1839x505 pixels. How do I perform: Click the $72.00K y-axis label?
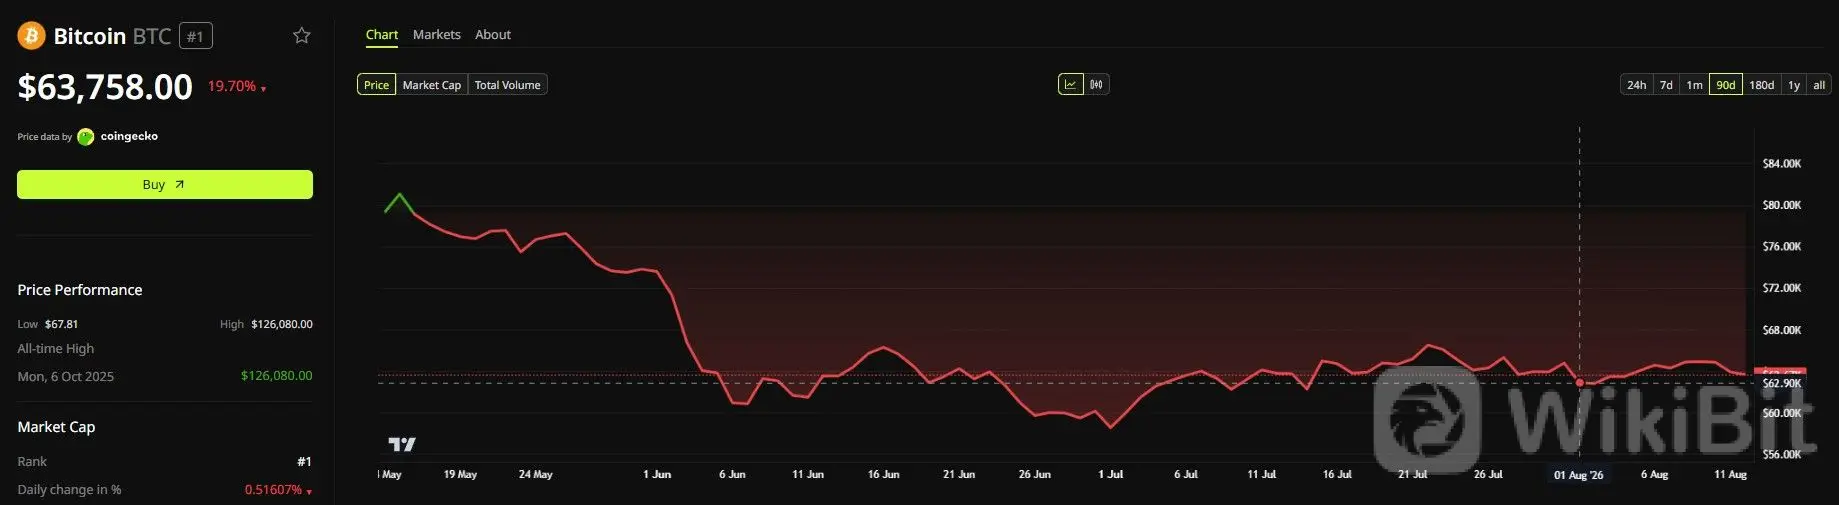(x=1781, y=288)
